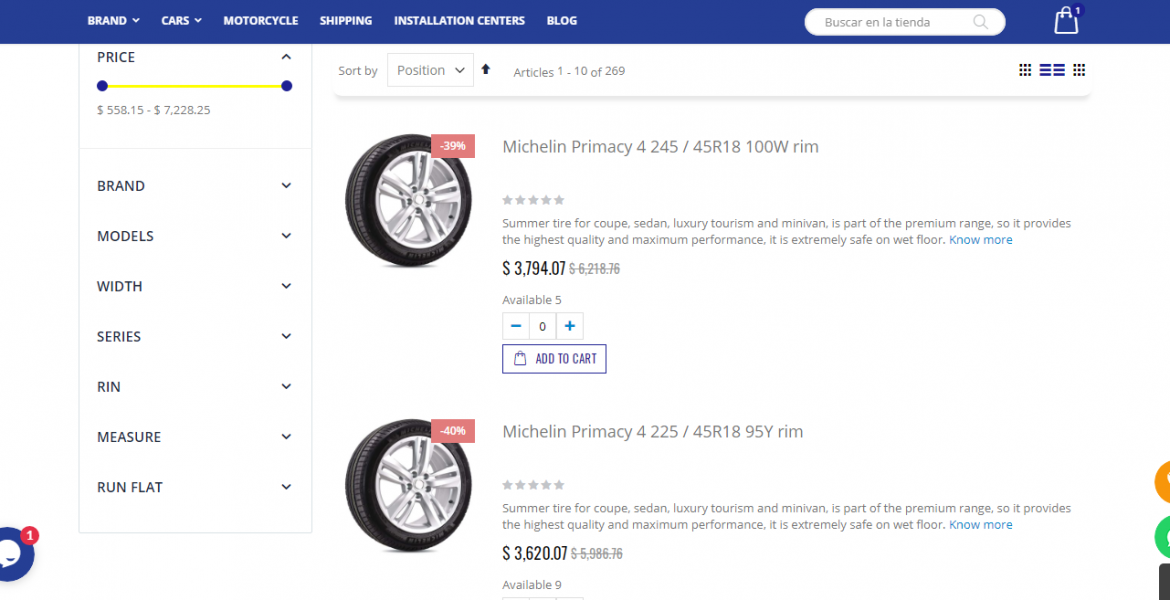Expand the RUN FLAT filter section
1170x600 pixels.
(194, 487)
